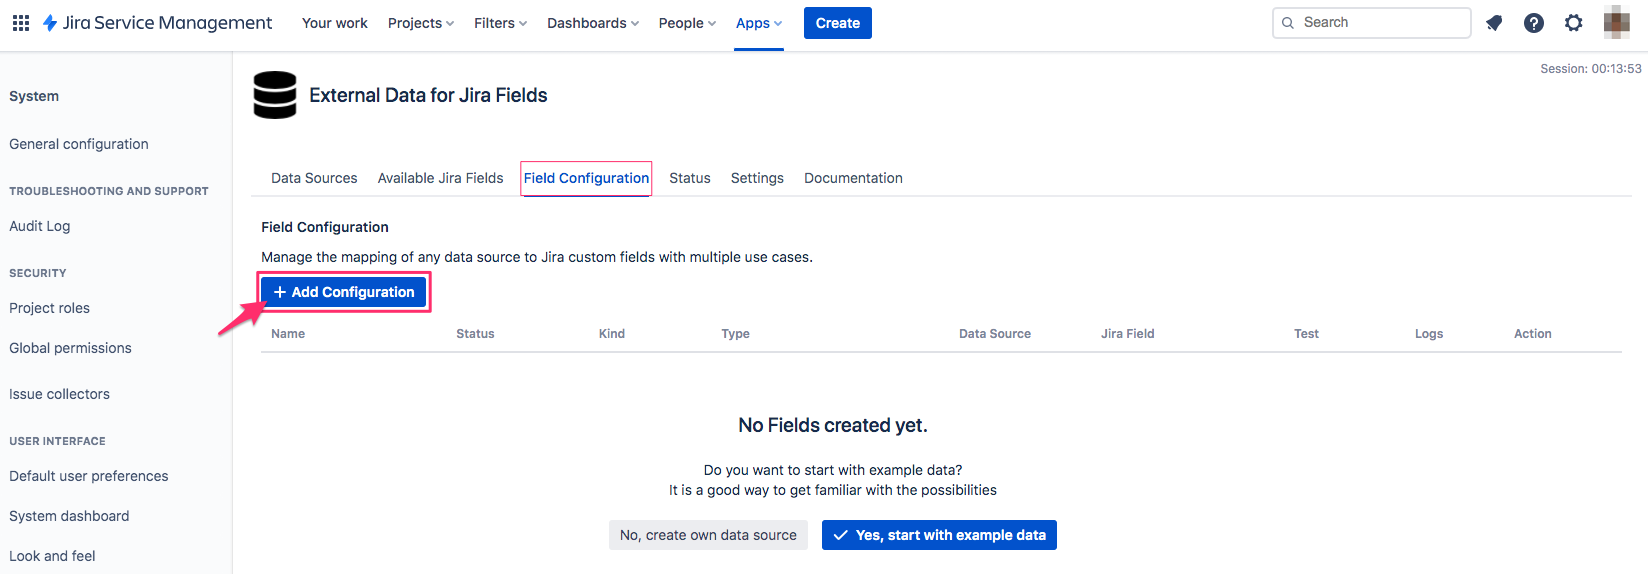Switch to the Data Sources tab
This screenshot has width=1648, height=574.
click(314, 178)
